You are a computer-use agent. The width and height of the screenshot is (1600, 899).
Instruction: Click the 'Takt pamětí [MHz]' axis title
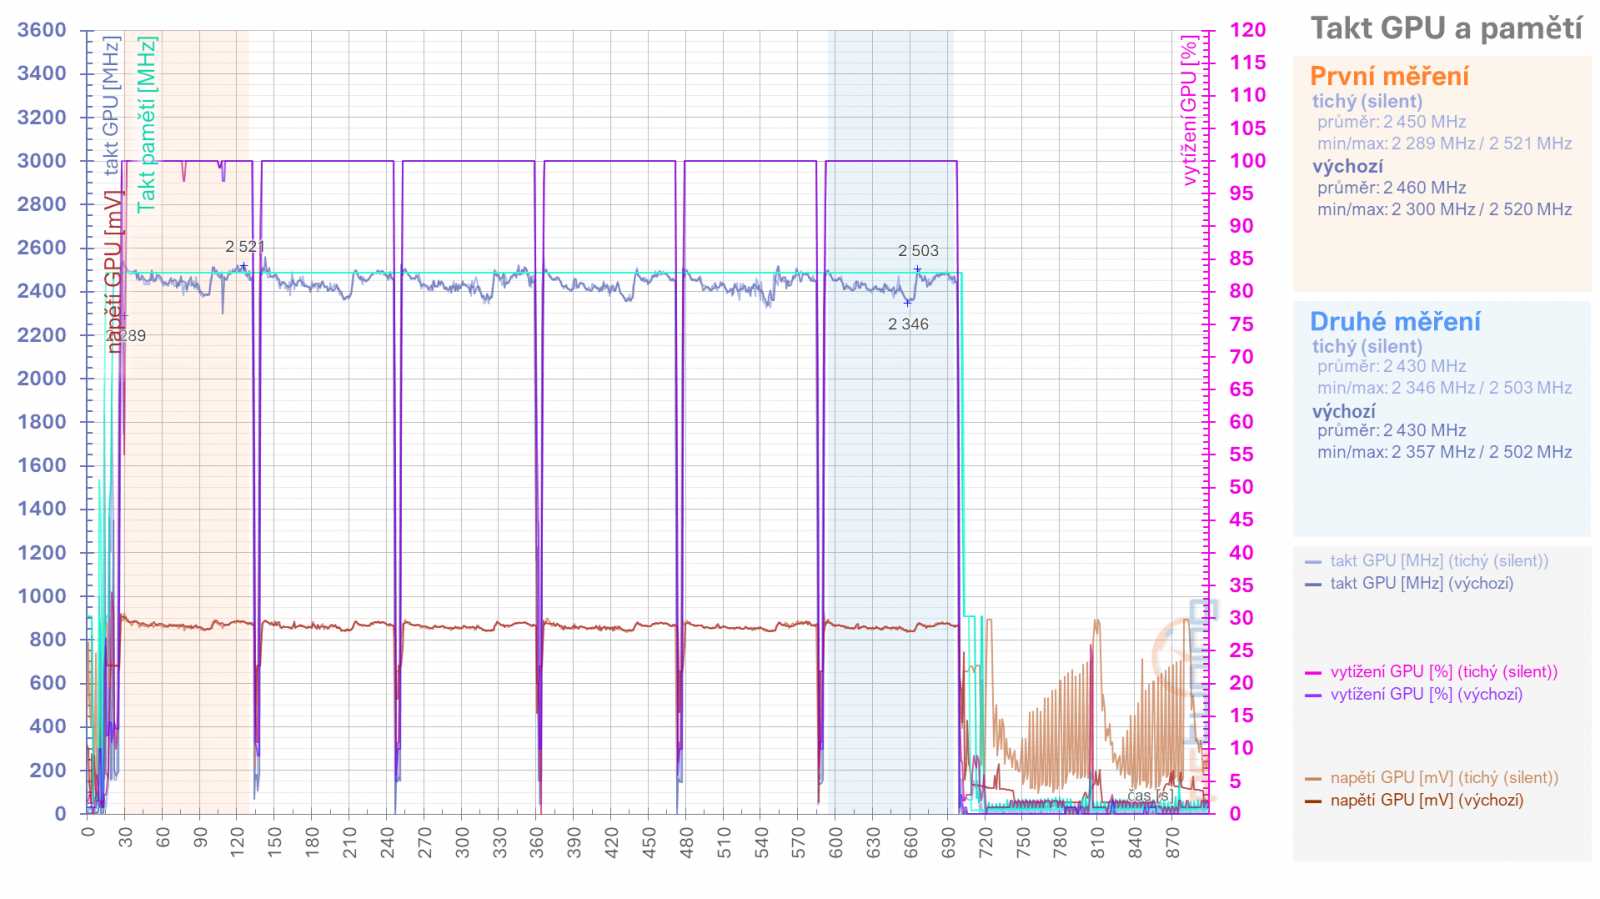click(x=147, y=124)
